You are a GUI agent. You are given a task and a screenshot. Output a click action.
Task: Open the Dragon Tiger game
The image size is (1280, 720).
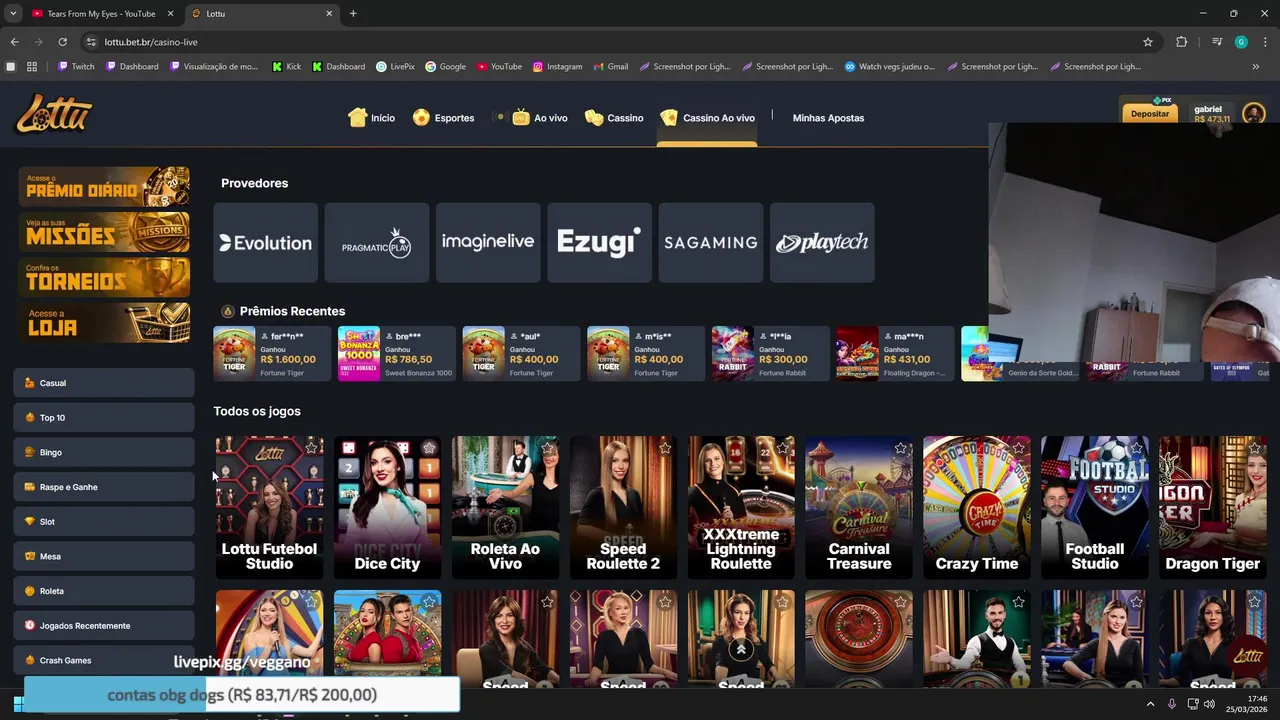coord(1213,507)
